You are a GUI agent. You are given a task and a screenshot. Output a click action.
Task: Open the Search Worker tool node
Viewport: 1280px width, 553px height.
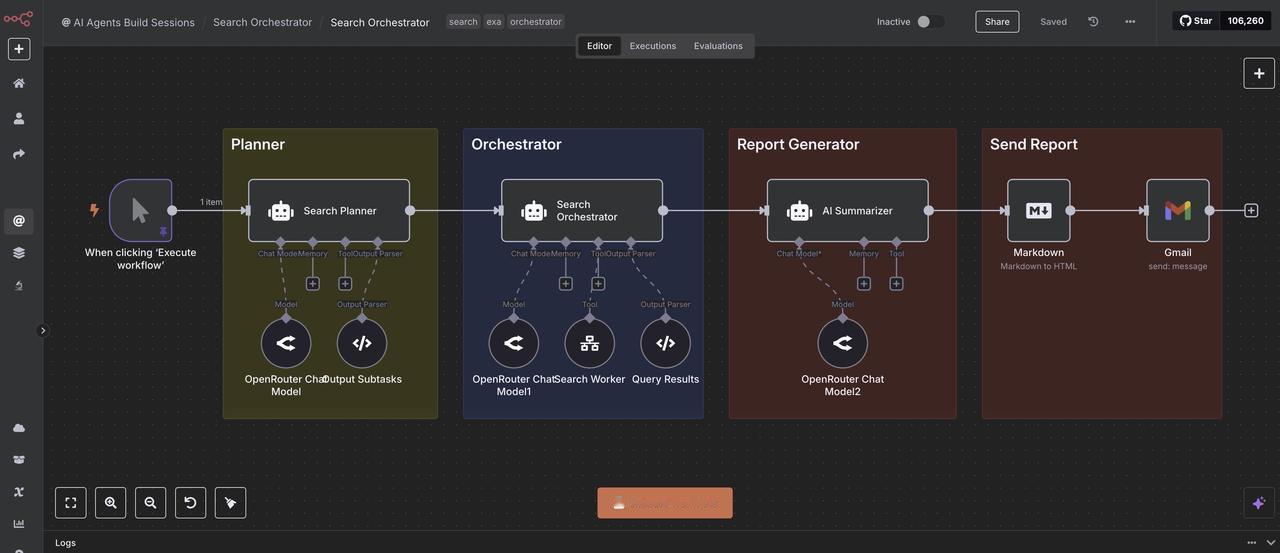(x=589, y=343)
